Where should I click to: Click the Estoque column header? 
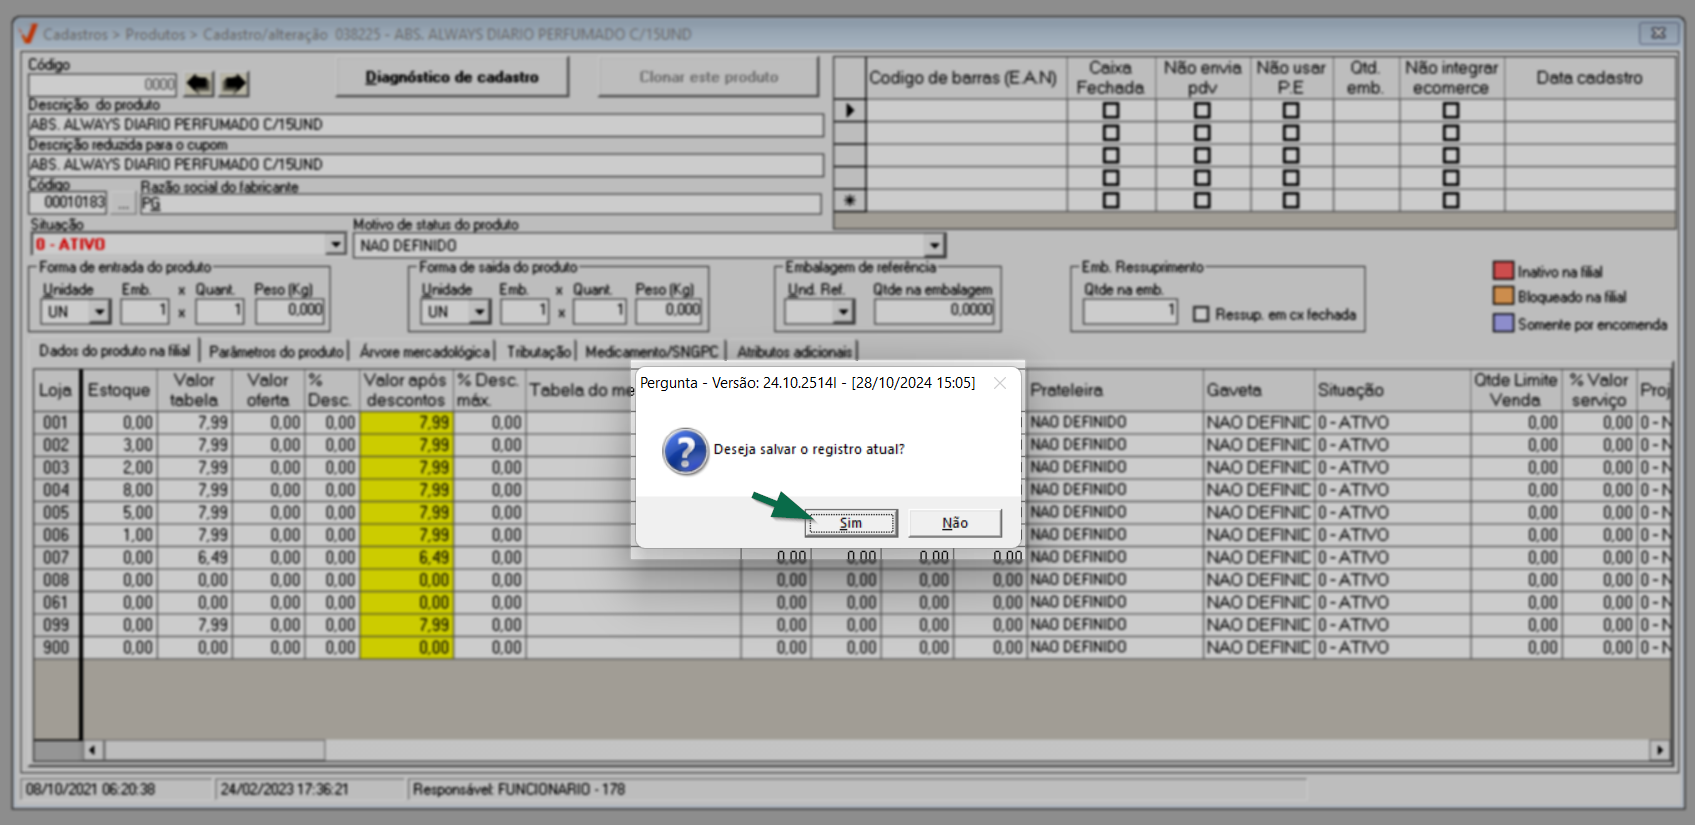click(119, 390)
